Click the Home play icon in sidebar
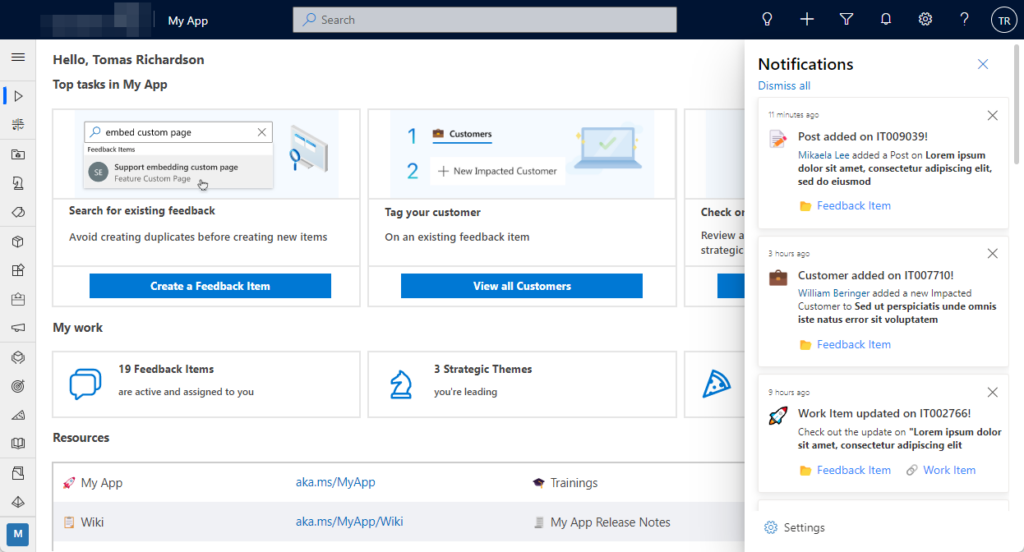This screenshot has width=1024, height=552. click(18, 96)
